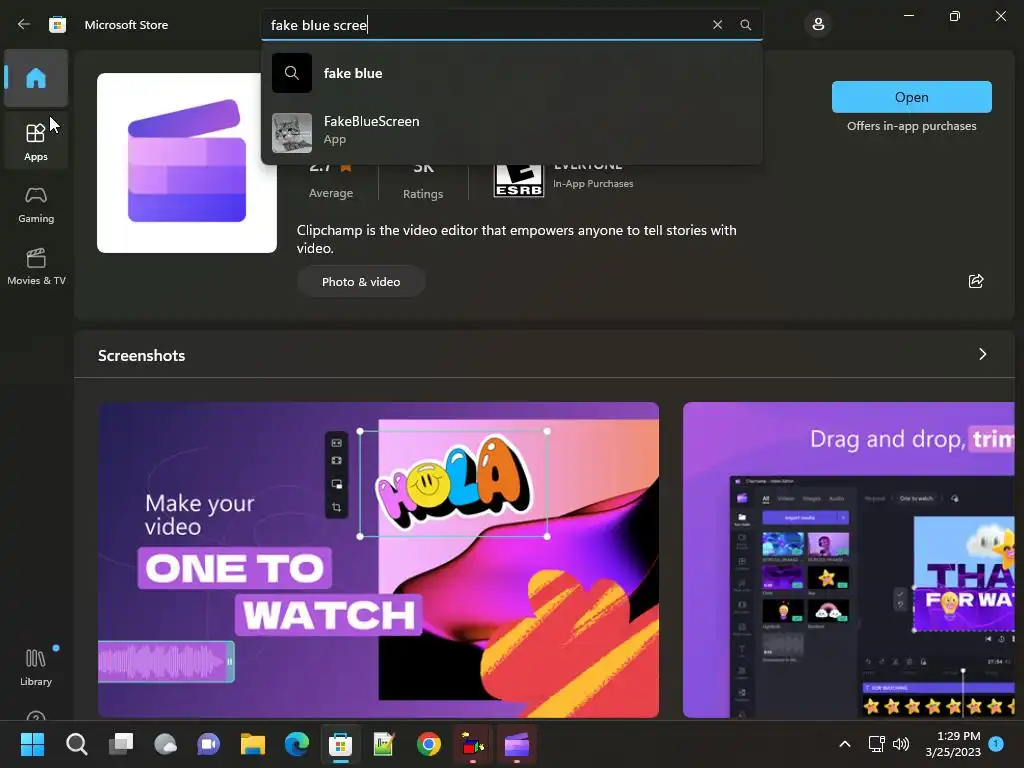Launch Google Chrome from taskbar

(428, 744)
